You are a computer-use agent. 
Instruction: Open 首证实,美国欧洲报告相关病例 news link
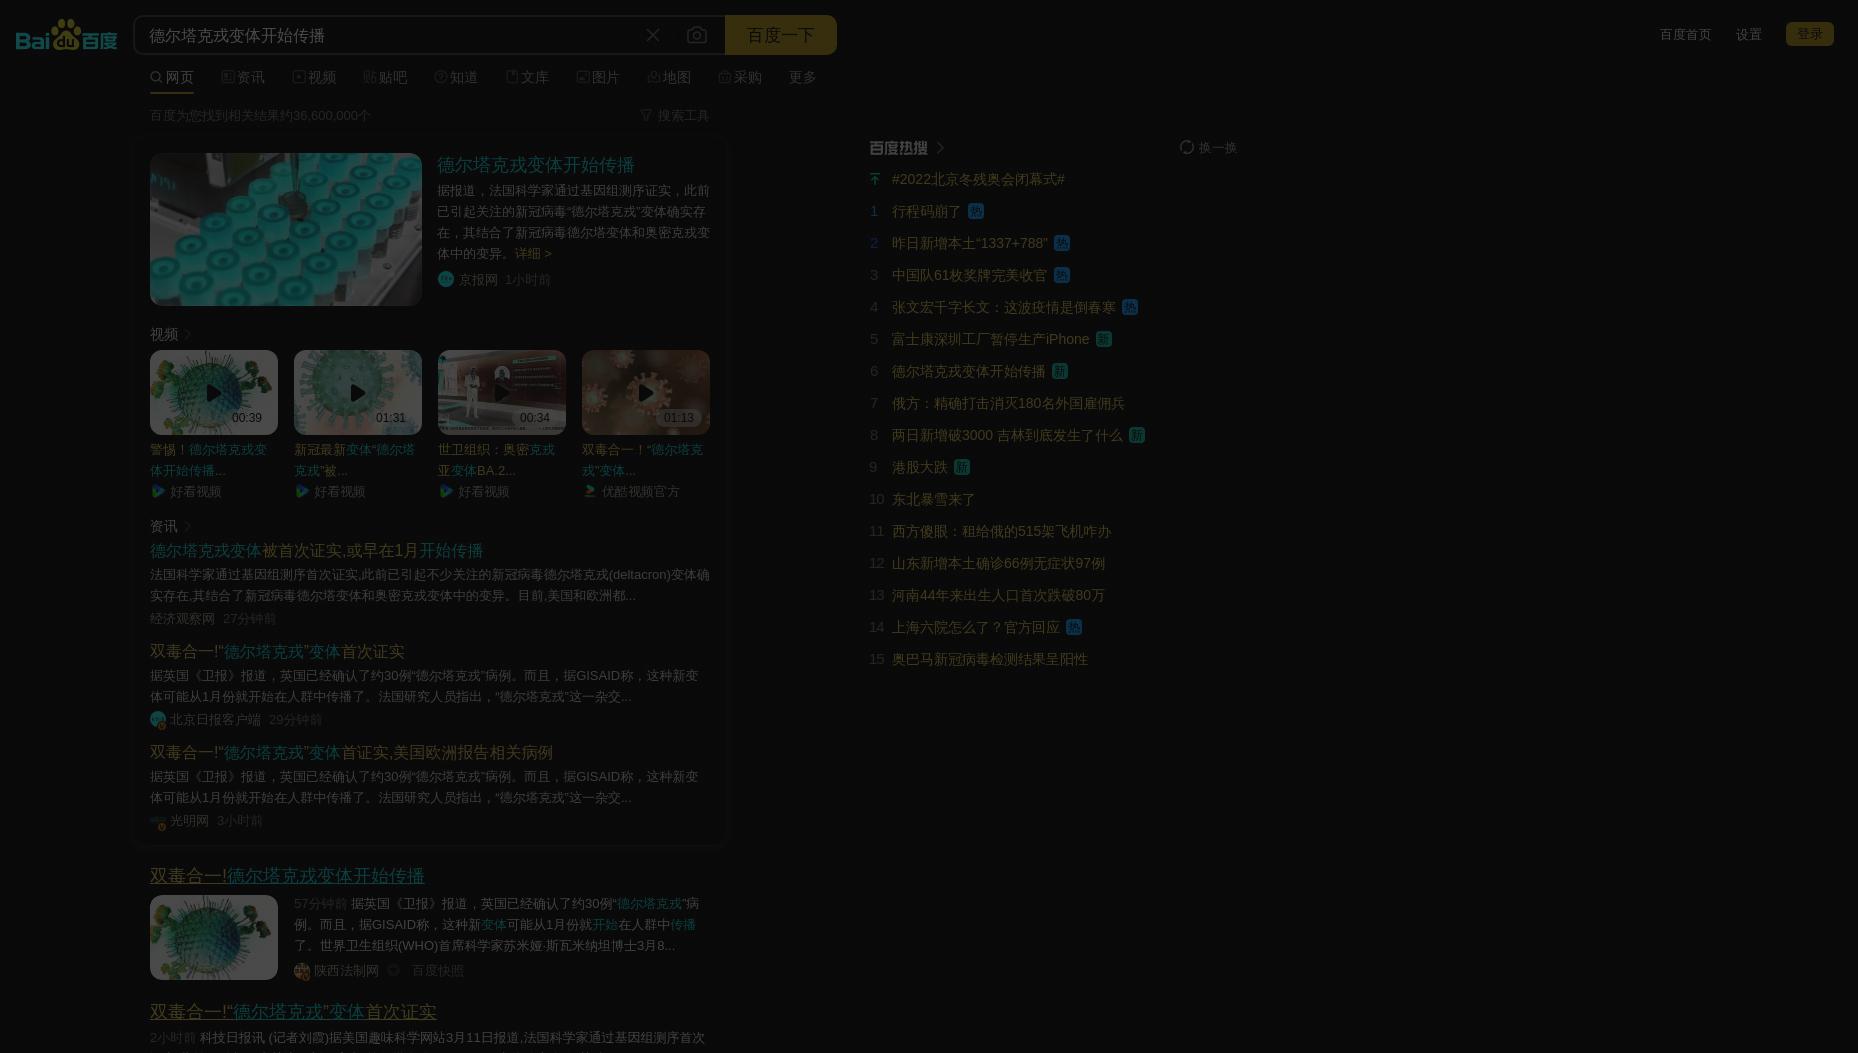pyautogui.click(x=351, y=753)
